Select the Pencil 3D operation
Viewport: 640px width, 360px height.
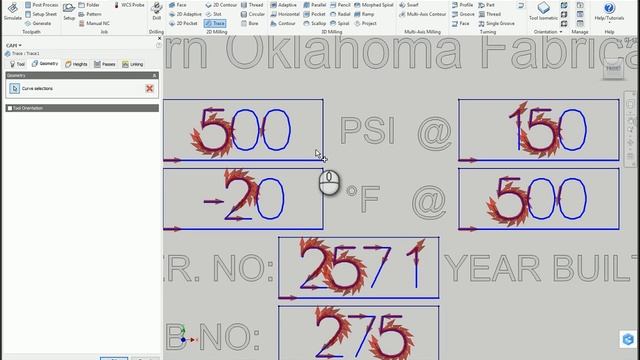(x=340, y=5)
